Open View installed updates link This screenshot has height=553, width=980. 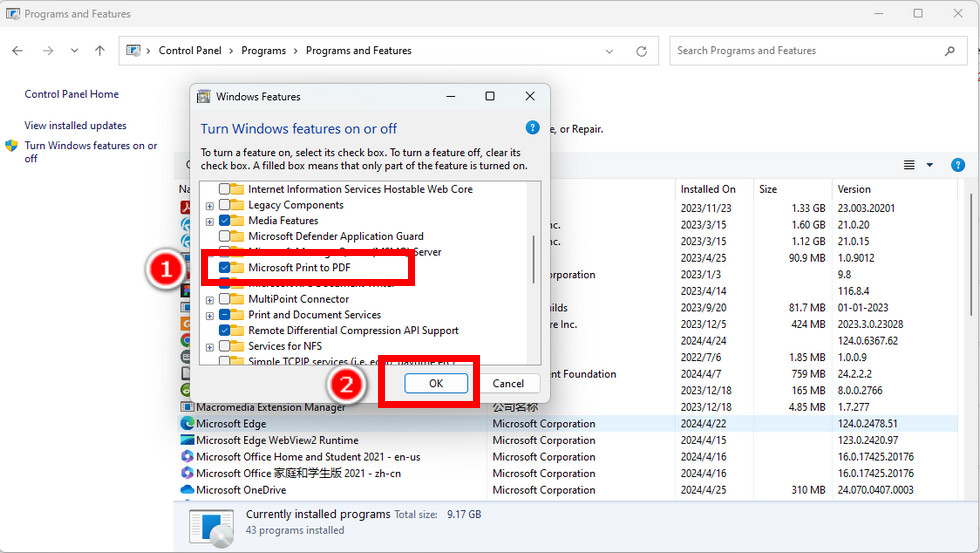pos(75,125)
